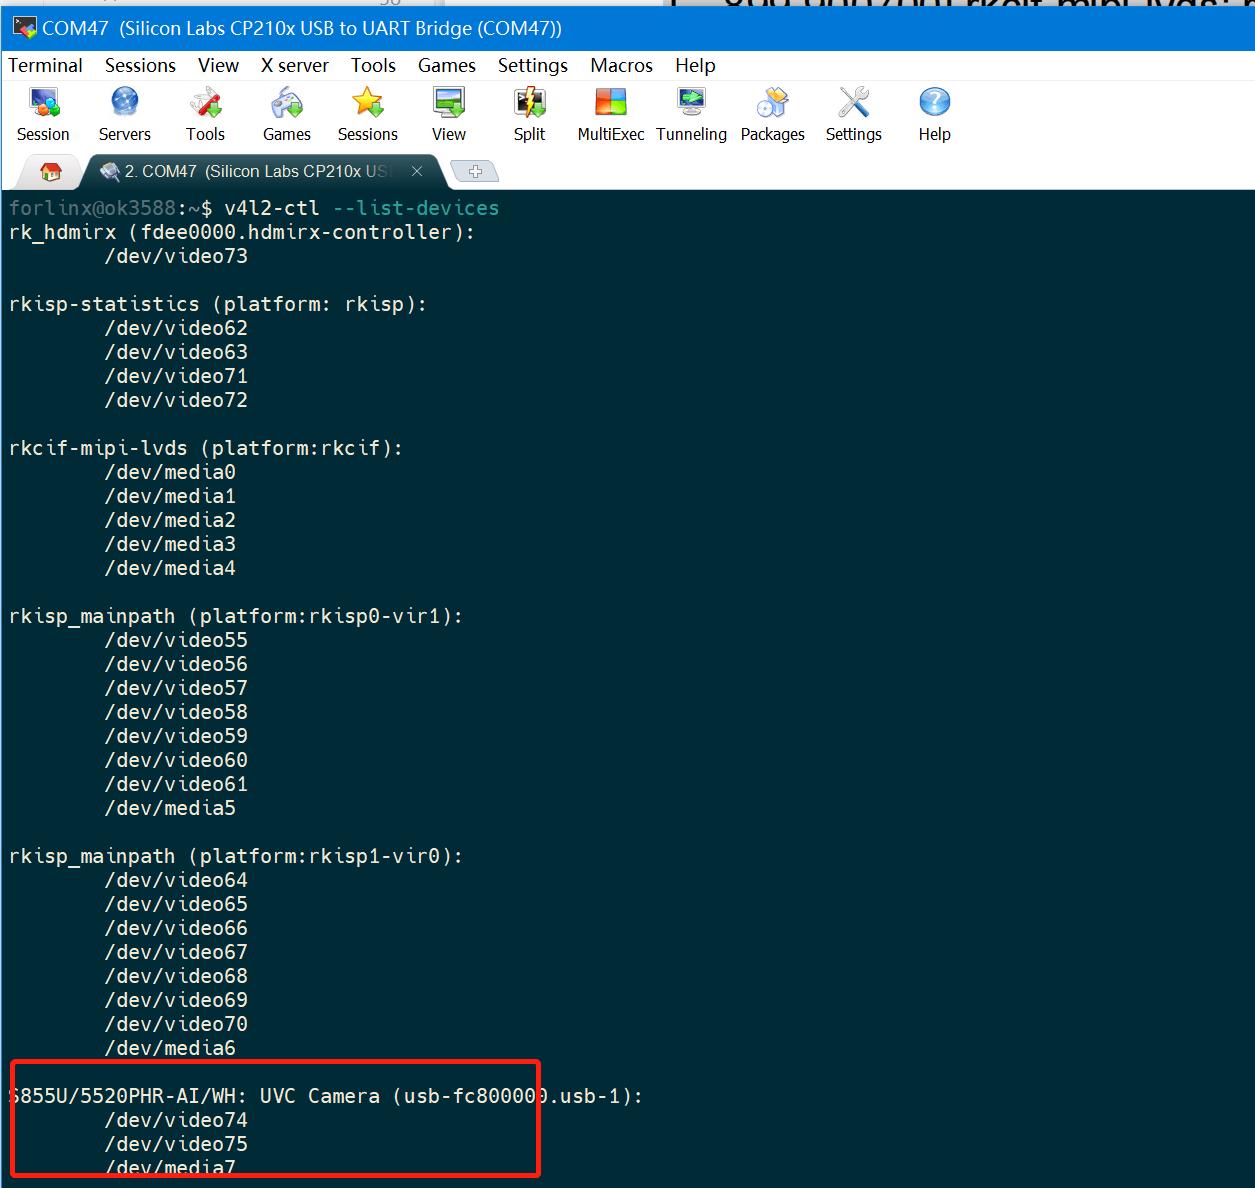The width and height of the screenshot is (1255, 1188).
Task: Go to the home tab
Action: tap(50, 172)
